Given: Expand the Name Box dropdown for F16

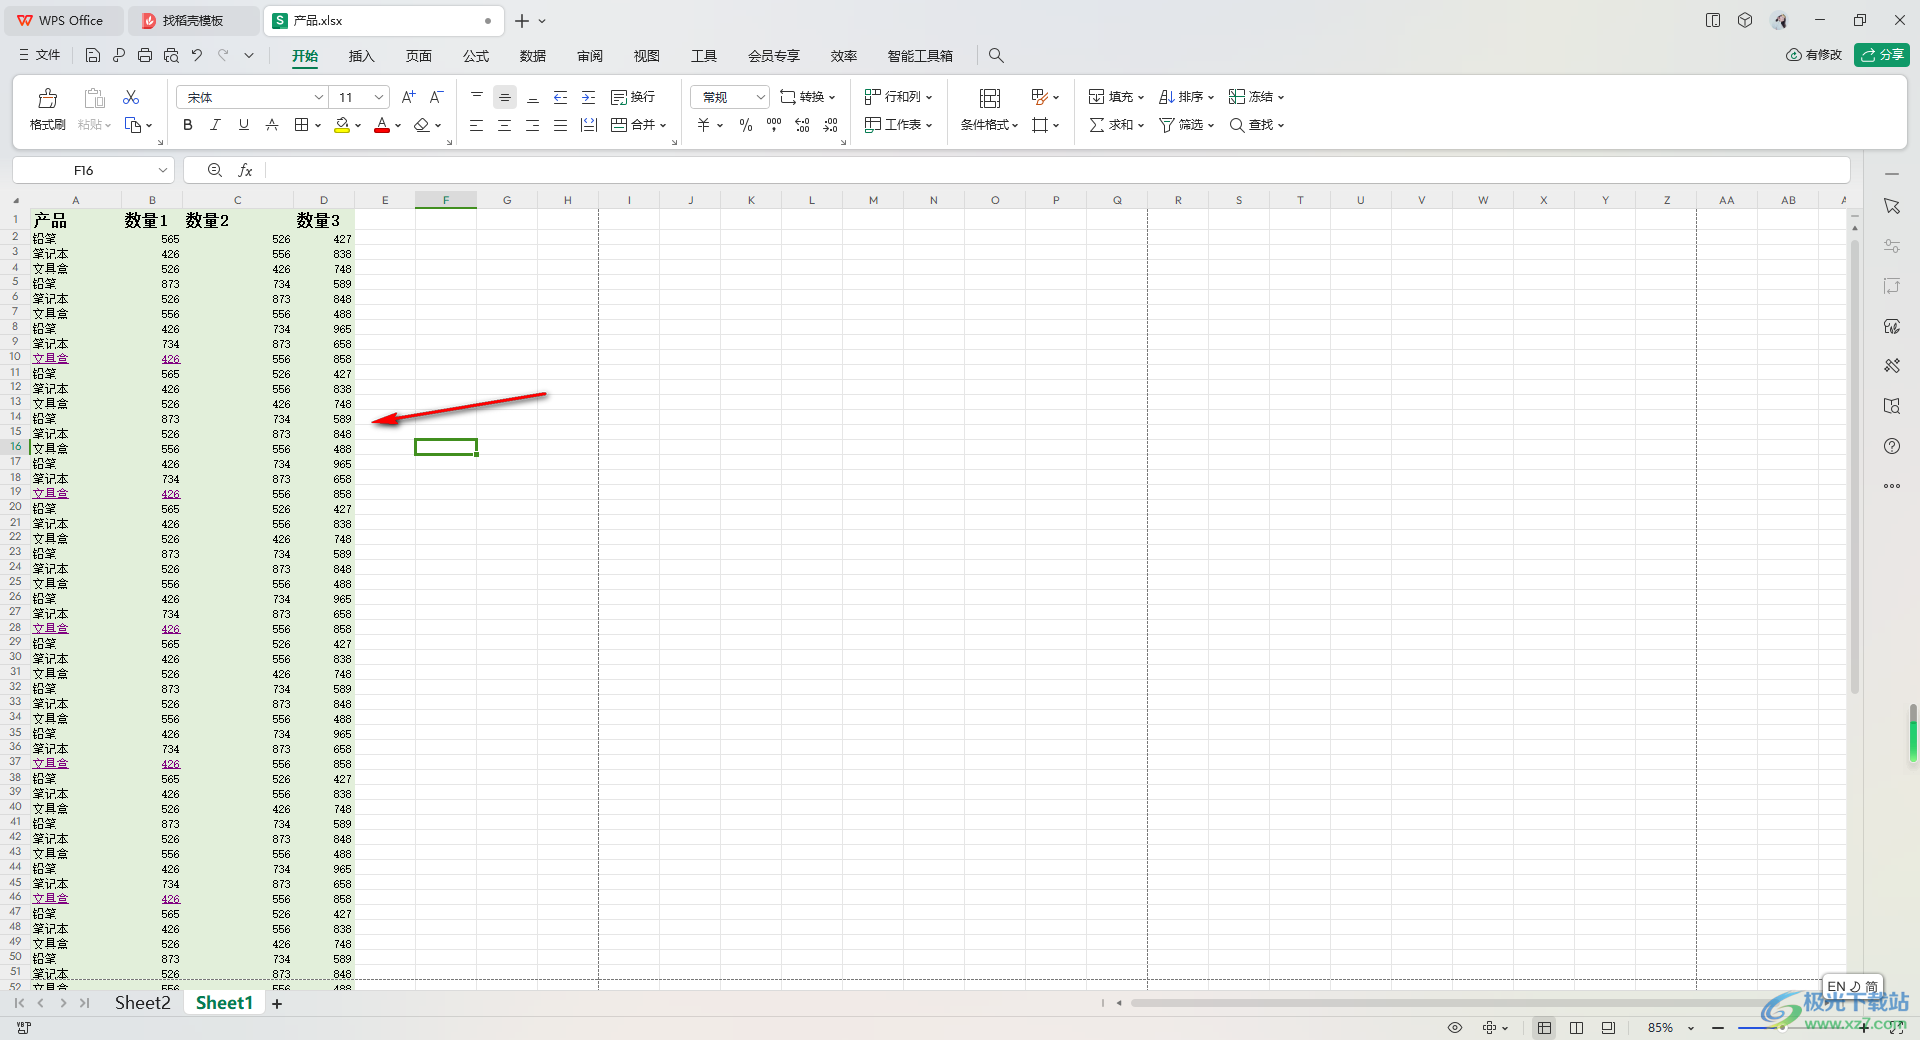Looking at the screenshot, I should (162, 171).
